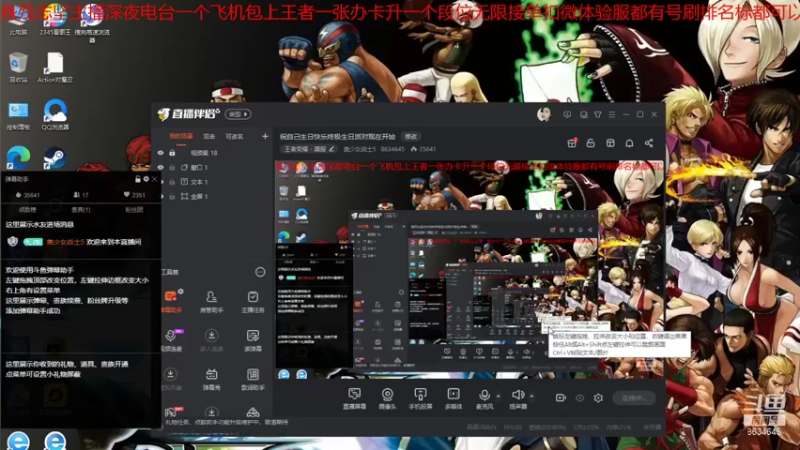Open the Microsoft Edge desktop shortcut

click(18, 158)
